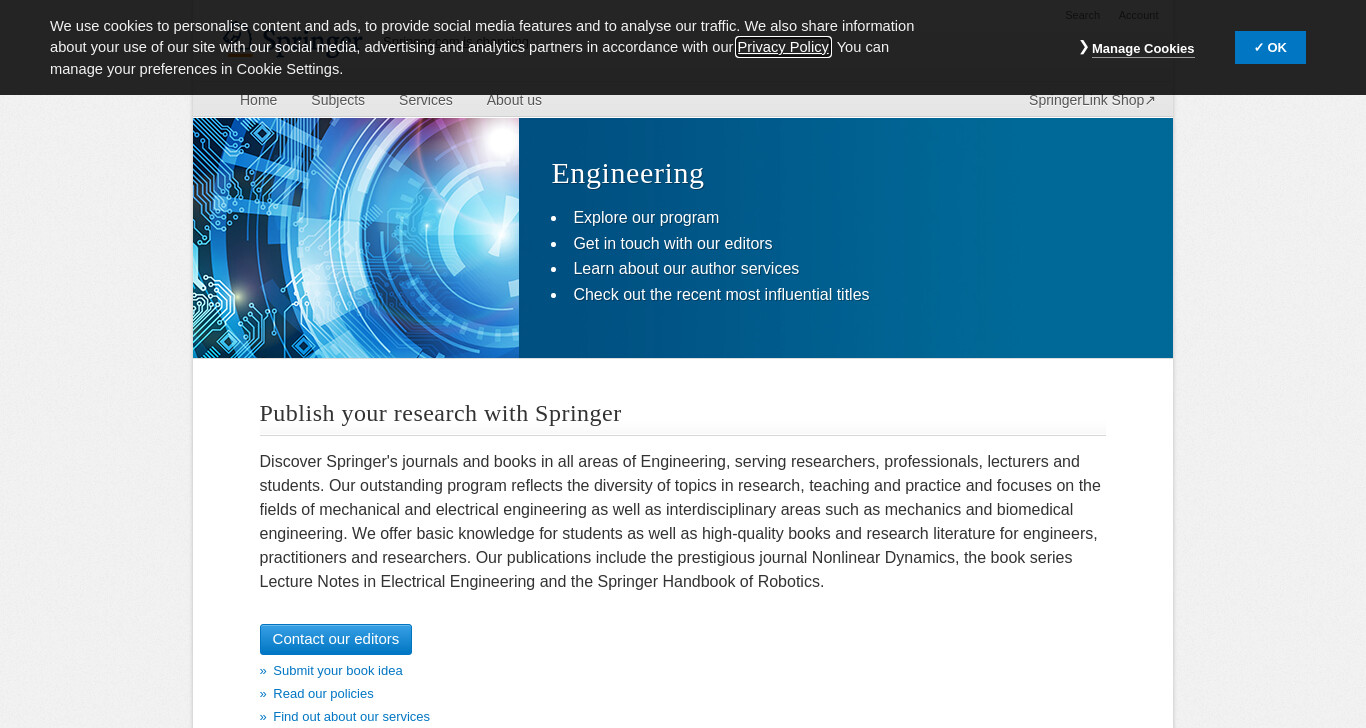Select 'Get in touch with our editors' text
1366x728 pixels.
coord(673,244)
